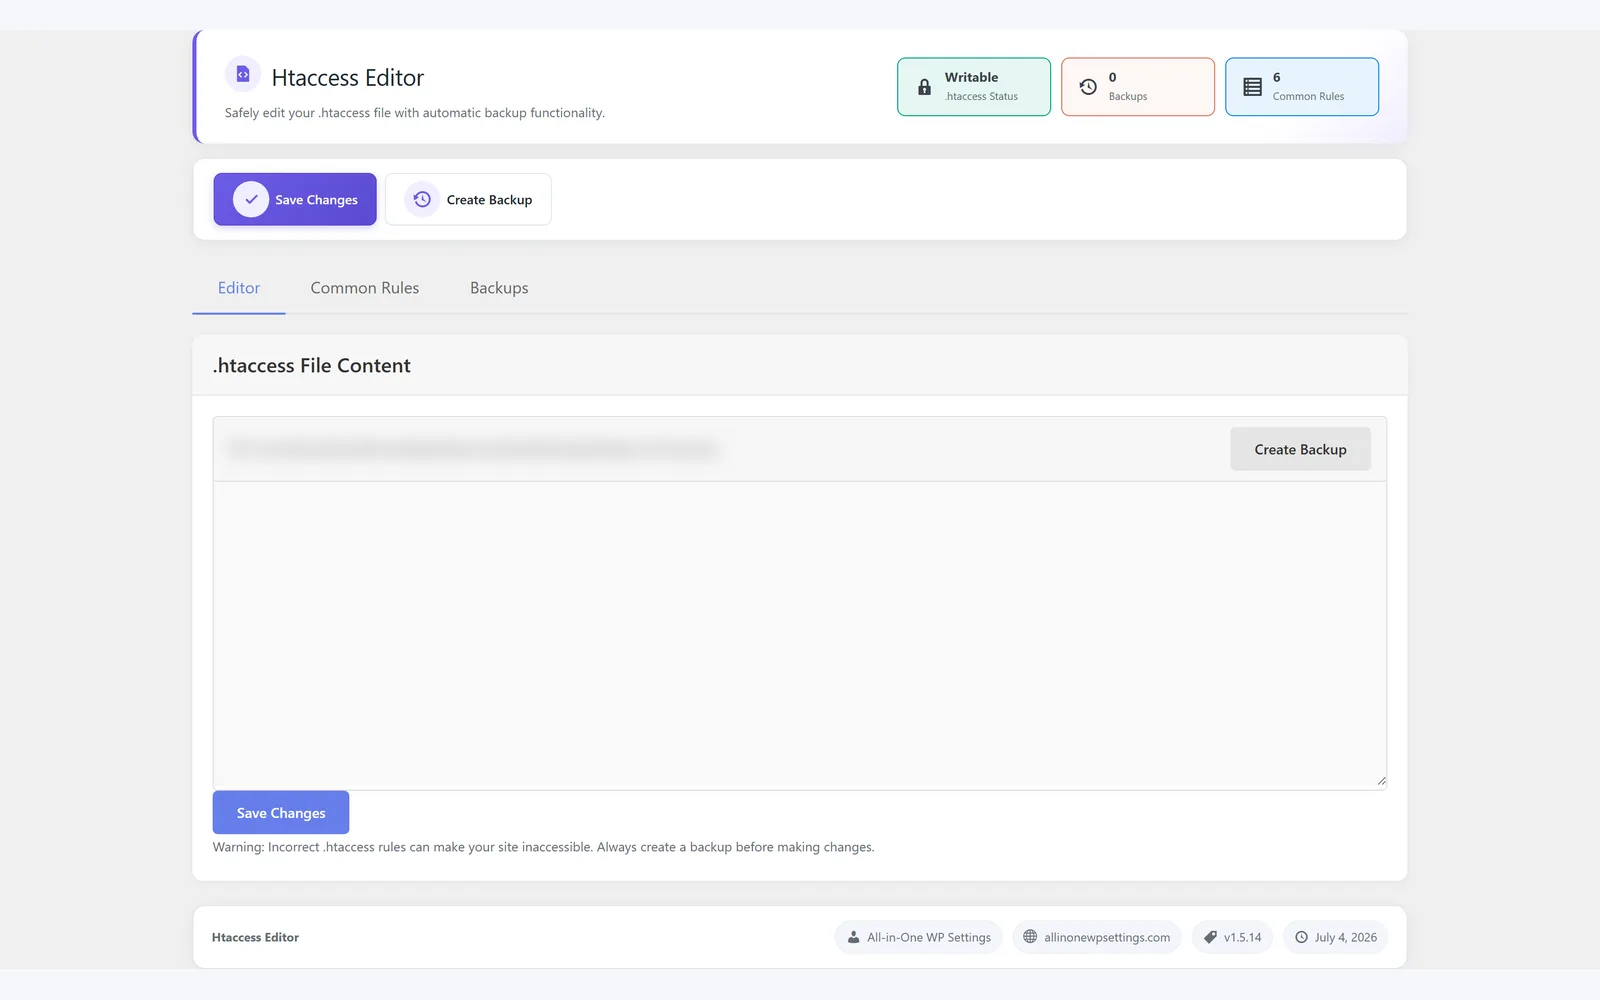This screenshot has height=1000, width=1600.
Task: Click inside the .htaccess content text area
Action: [x=800, y=636]
